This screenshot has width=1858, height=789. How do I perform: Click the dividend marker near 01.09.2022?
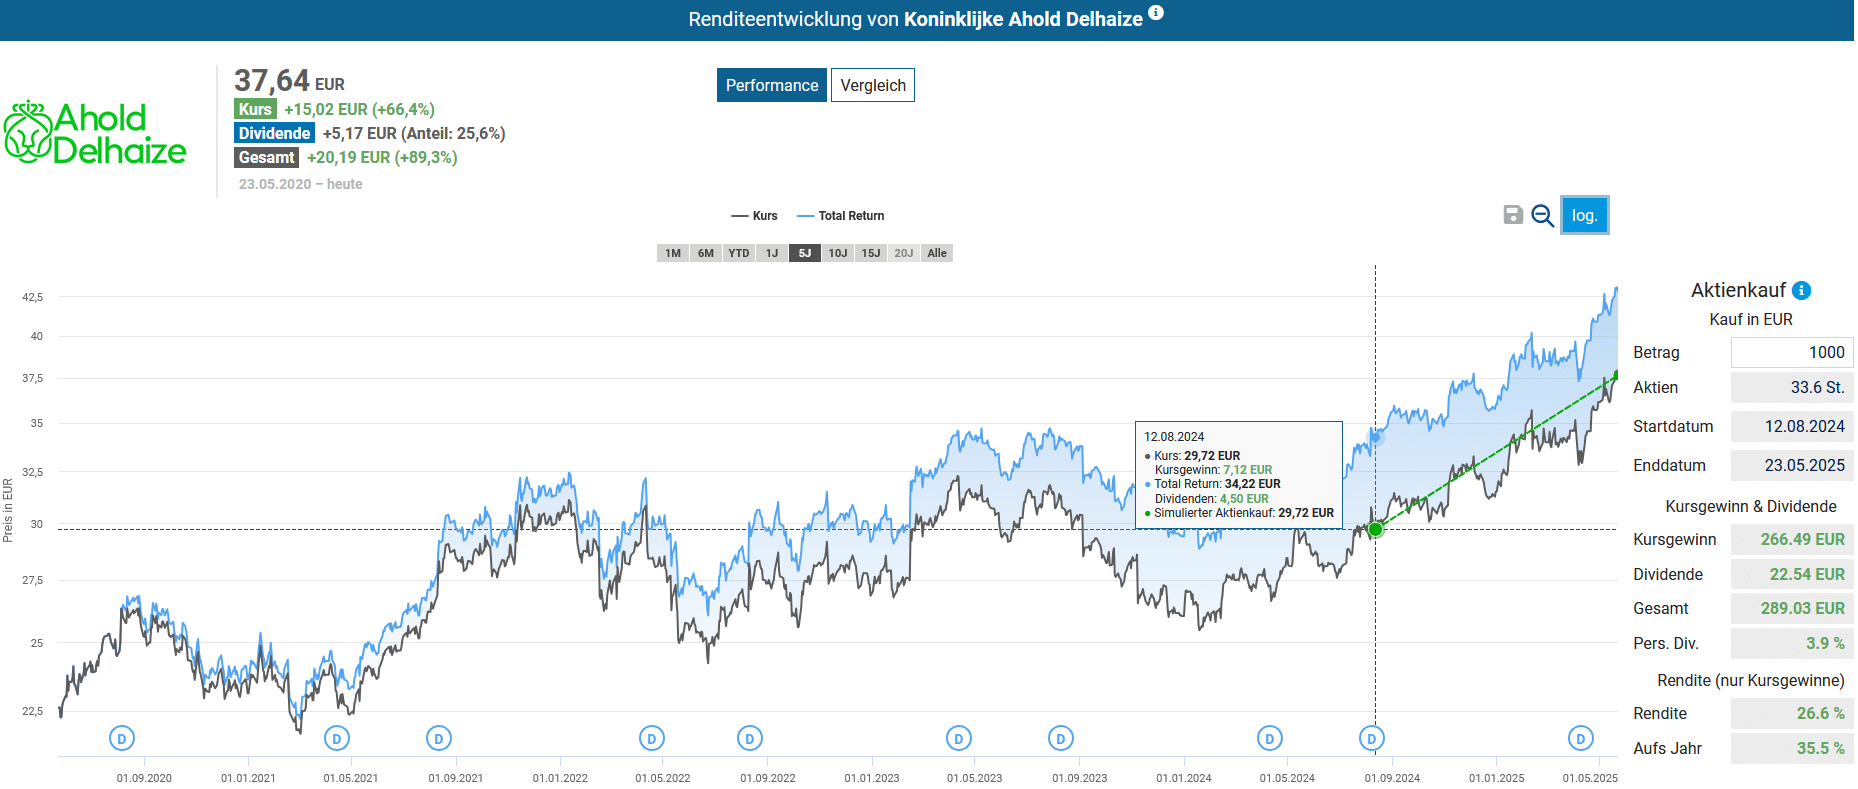pyautogui.click(x=750, y=739)
